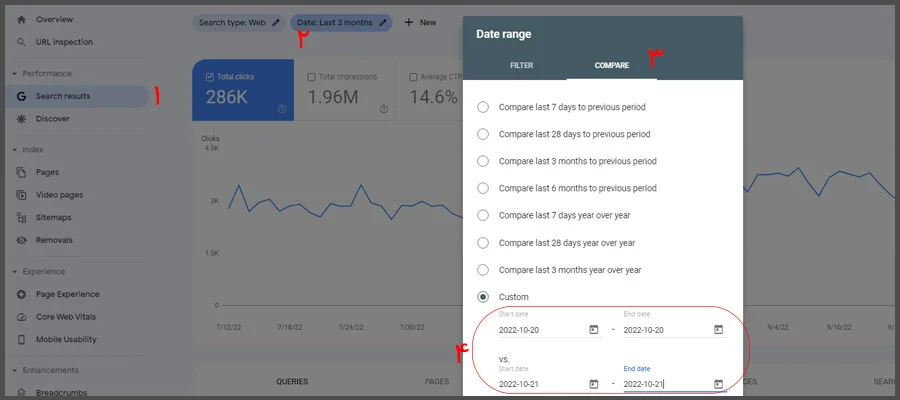Select Compare last 28 days year over year

point(484,243)
